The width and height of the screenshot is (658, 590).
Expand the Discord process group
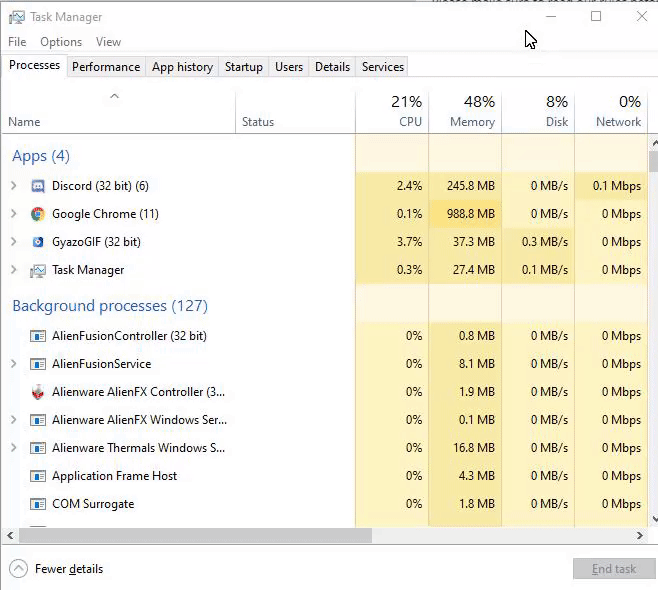[13, 185]
